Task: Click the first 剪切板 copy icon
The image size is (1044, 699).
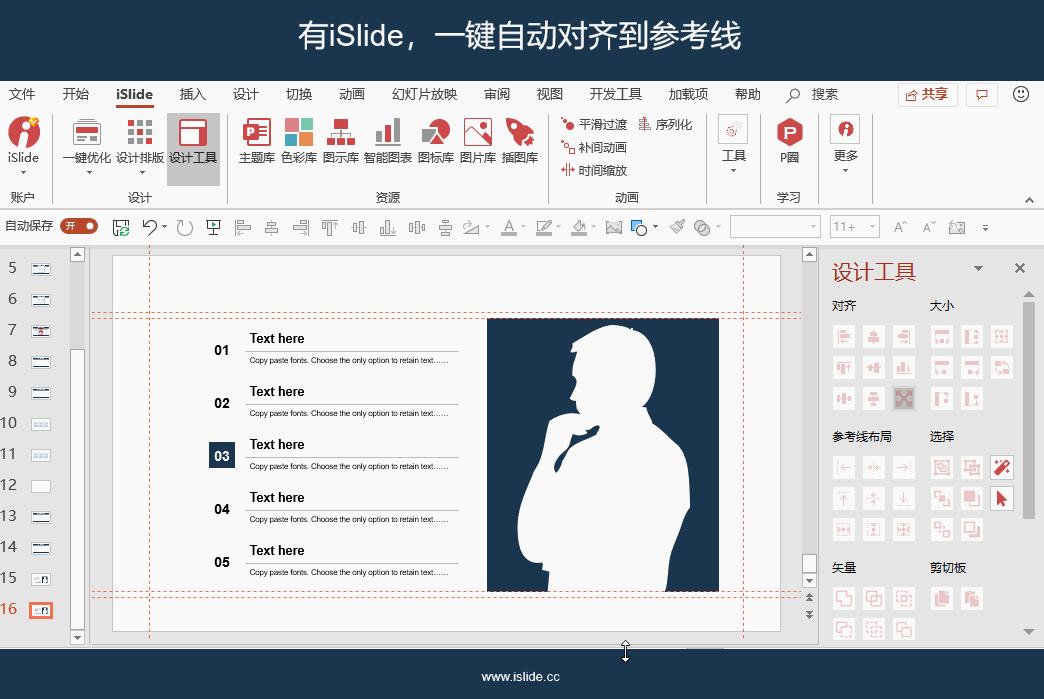Action: (x=941, y=598)
